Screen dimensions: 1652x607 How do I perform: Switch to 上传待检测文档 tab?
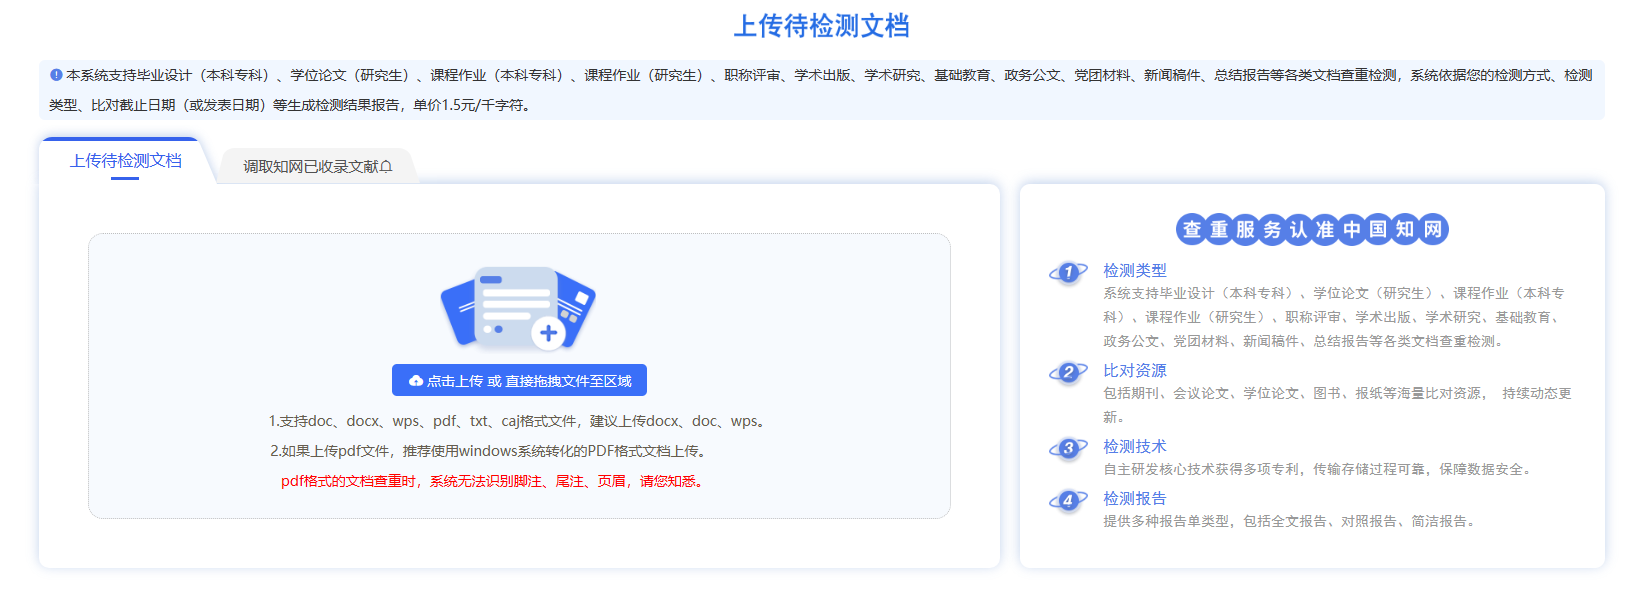(125, 161)
